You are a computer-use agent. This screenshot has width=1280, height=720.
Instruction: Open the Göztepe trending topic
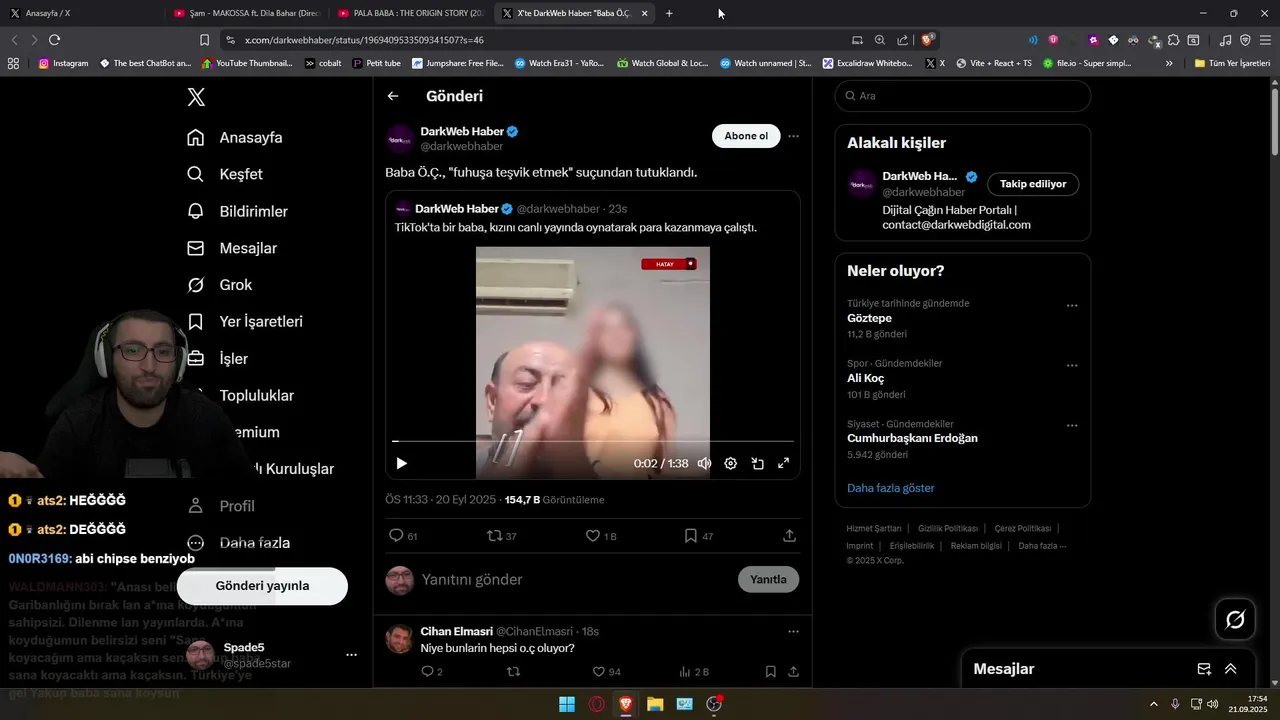click(x=869, y=318)
